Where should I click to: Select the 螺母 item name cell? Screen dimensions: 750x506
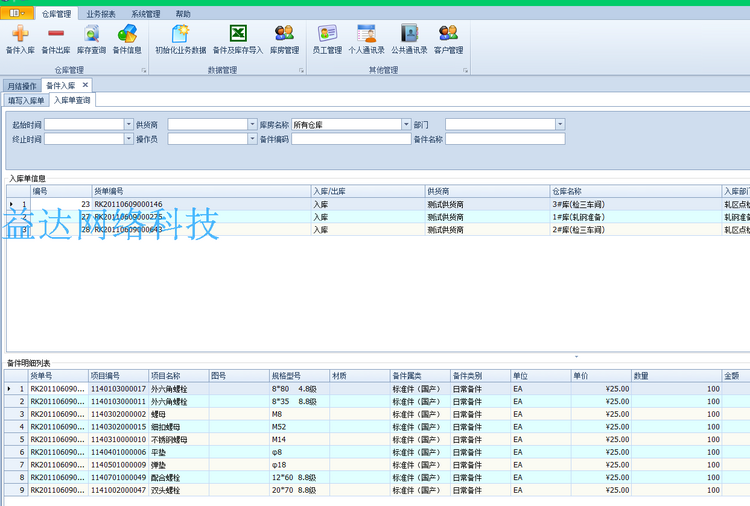[178, 414]
